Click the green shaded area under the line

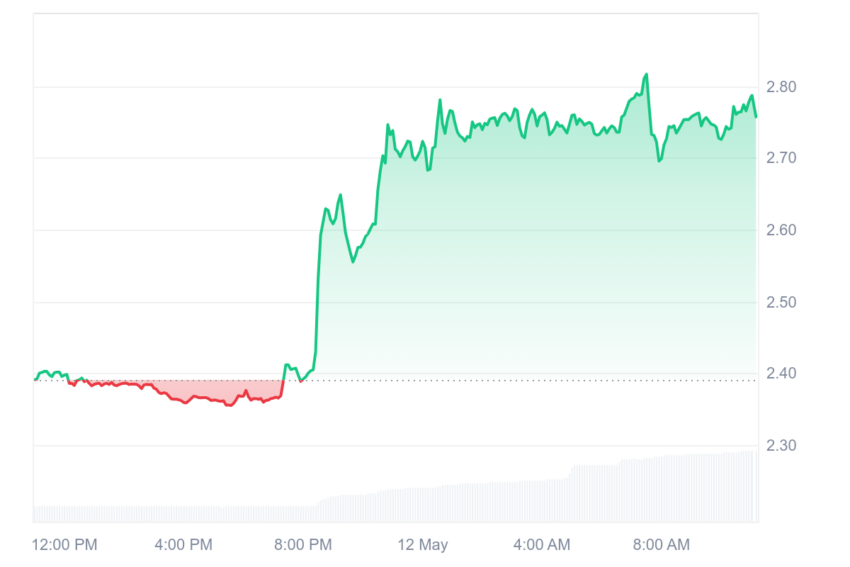tap(542, 244)
